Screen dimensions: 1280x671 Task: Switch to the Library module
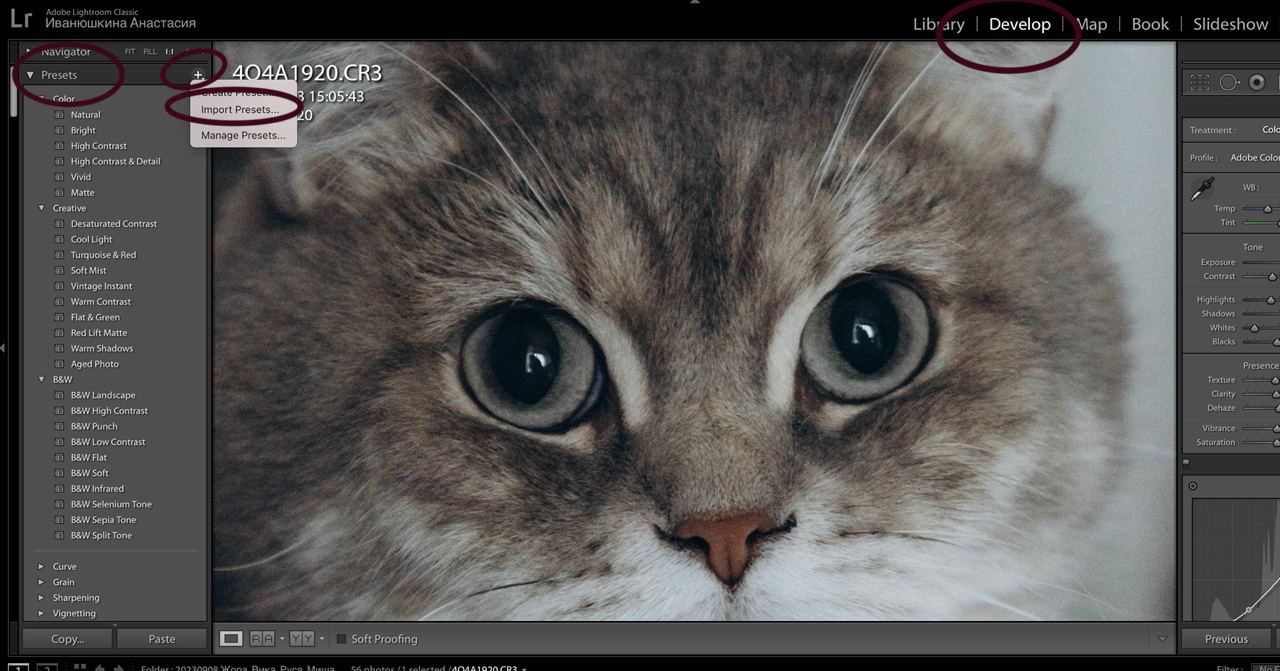tap(938, 24)
